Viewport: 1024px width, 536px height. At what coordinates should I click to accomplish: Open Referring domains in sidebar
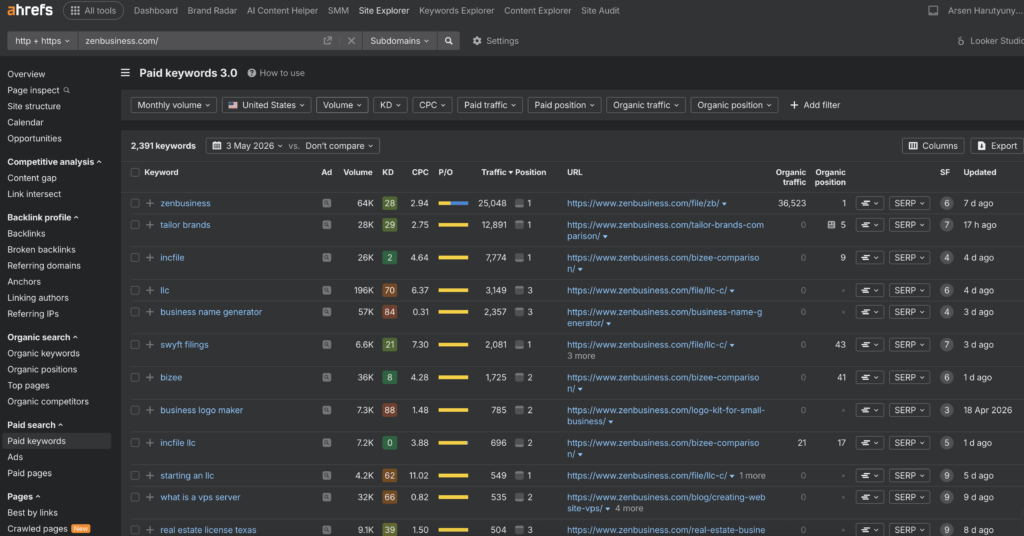[44, 266]
